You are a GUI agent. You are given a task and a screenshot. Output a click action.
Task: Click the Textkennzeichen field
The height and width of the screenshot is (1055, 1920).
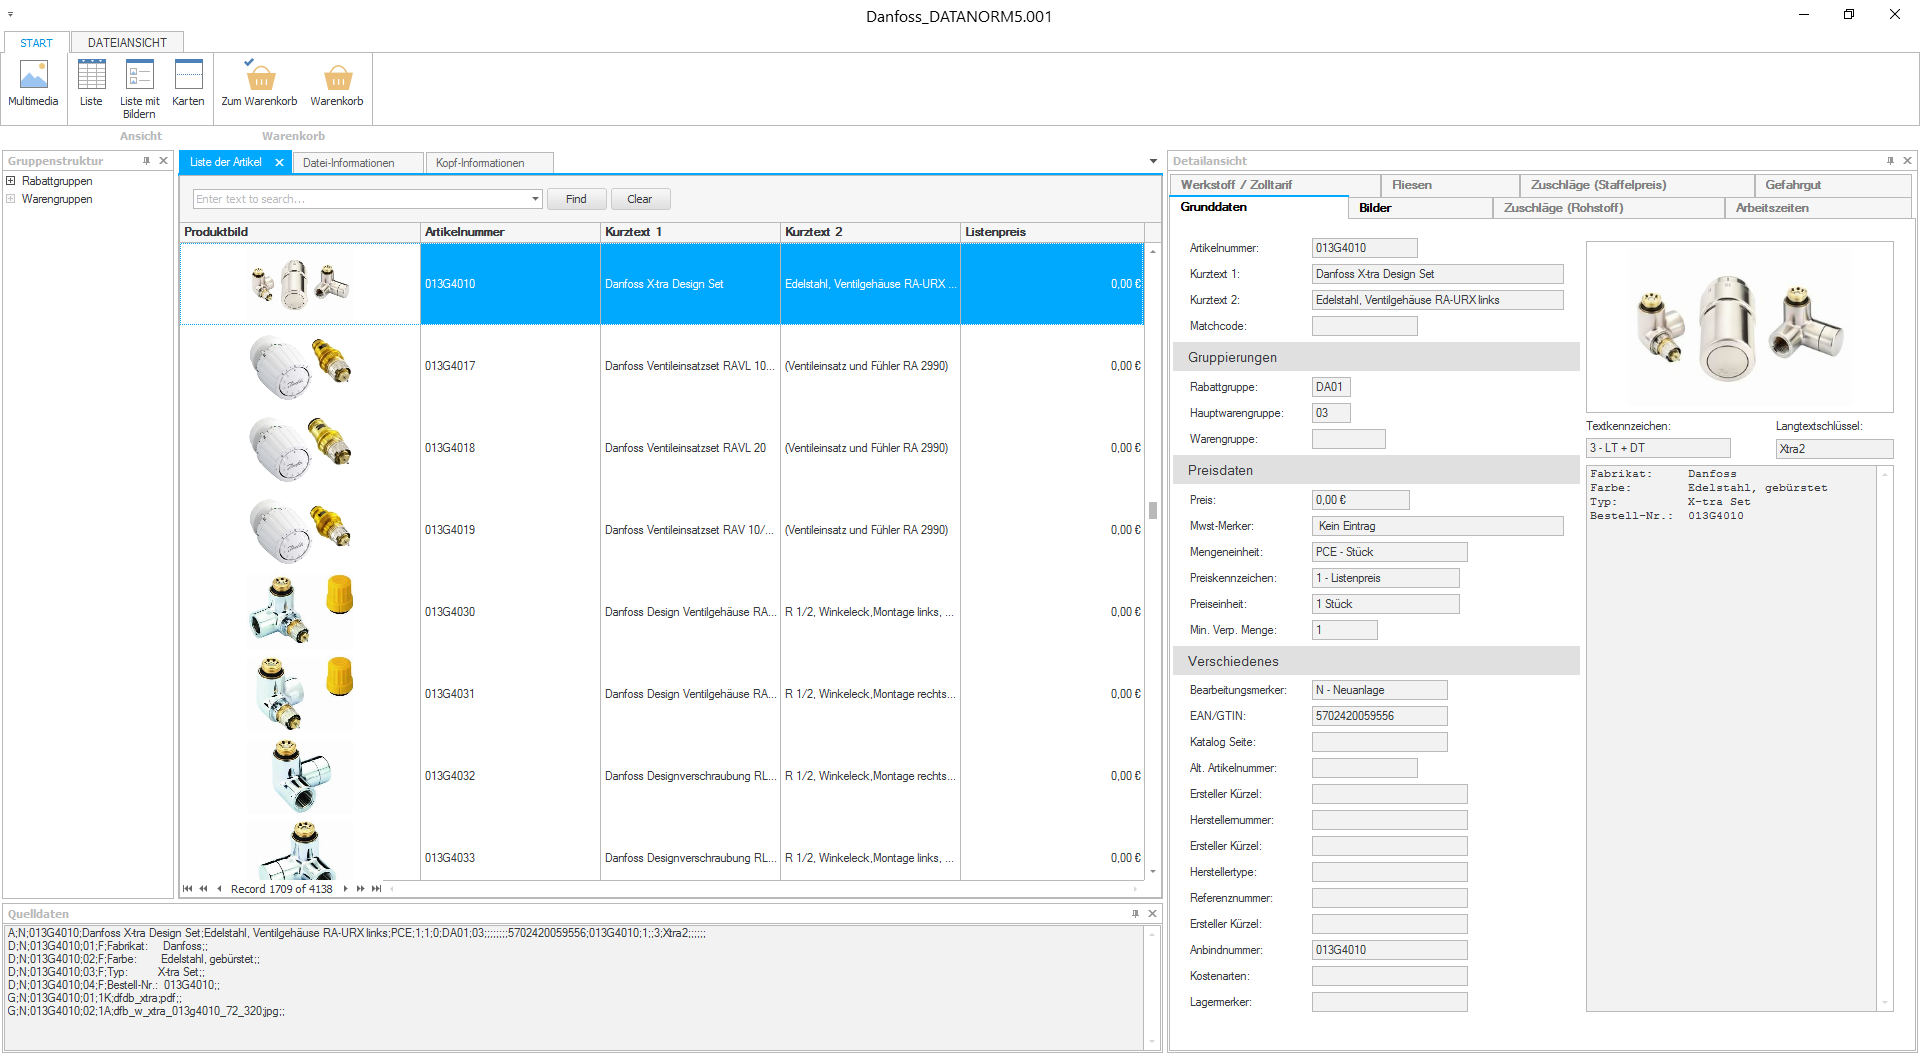1658,448
